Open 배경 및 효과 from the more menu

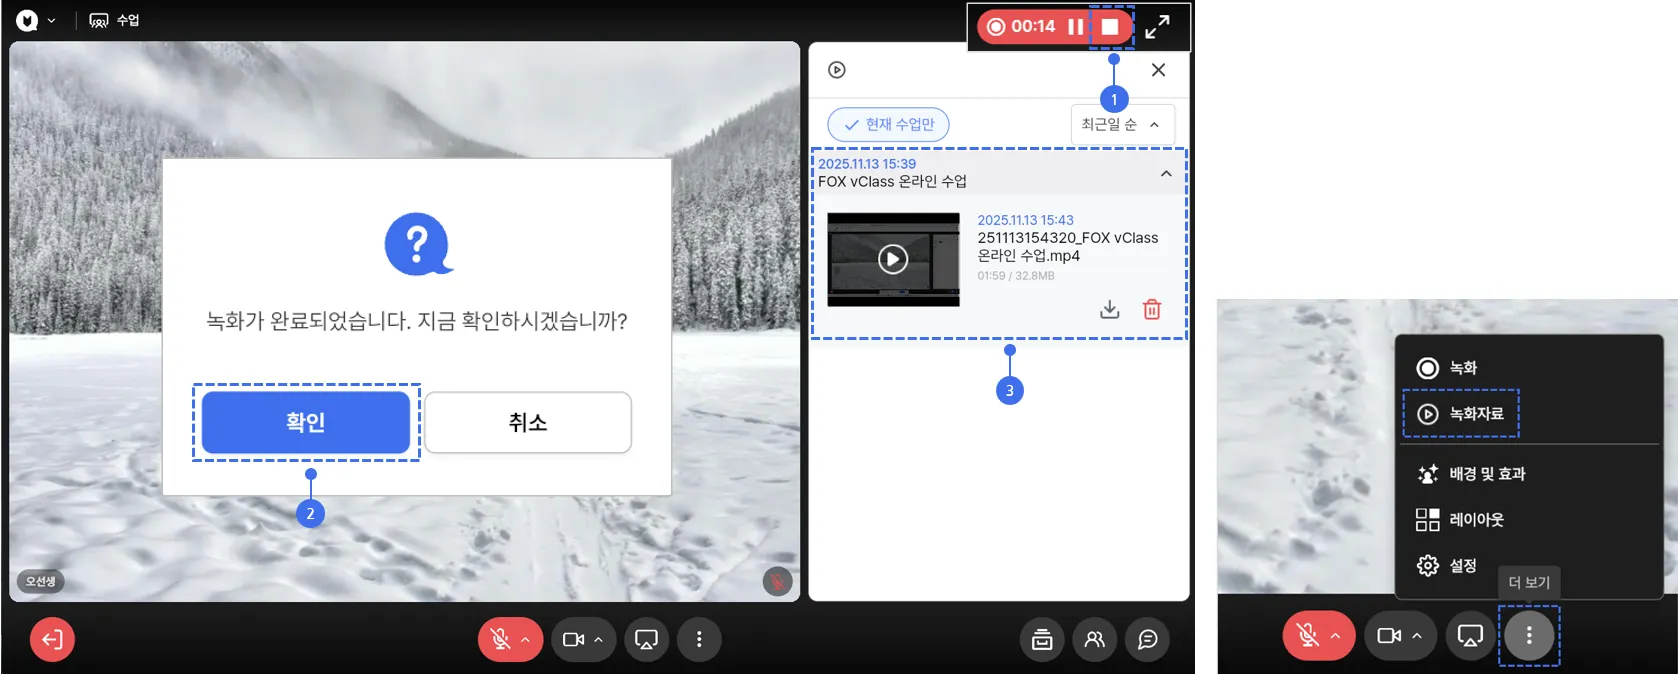point(1471,474)
